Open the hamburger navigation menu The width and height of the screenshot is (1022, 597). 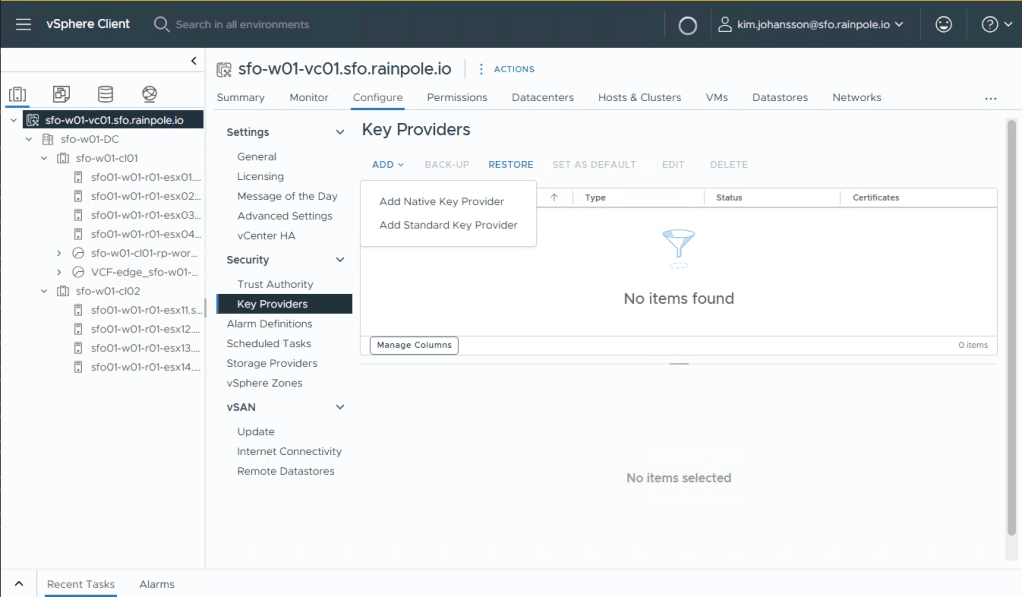(23, 24)
